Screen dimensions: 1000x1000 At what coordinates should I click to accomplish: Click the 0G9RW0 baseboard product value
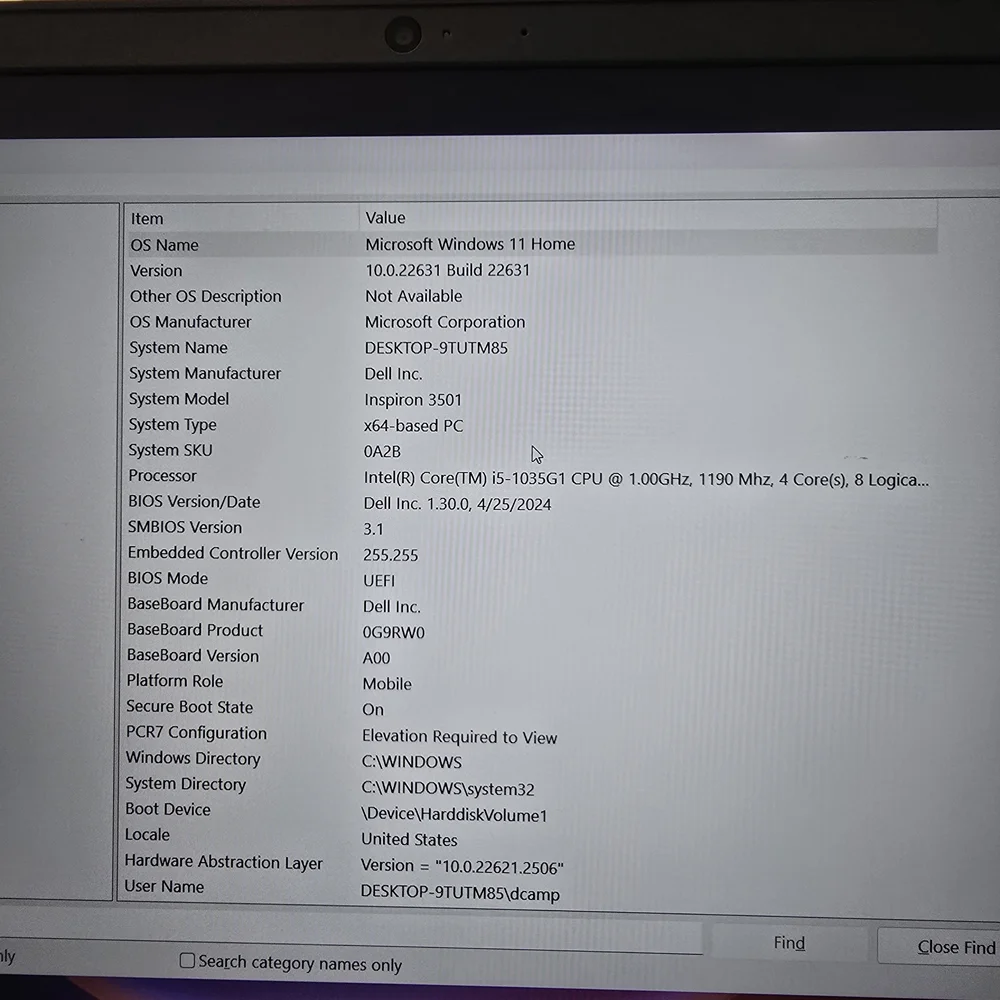click(x=393, y=632)
